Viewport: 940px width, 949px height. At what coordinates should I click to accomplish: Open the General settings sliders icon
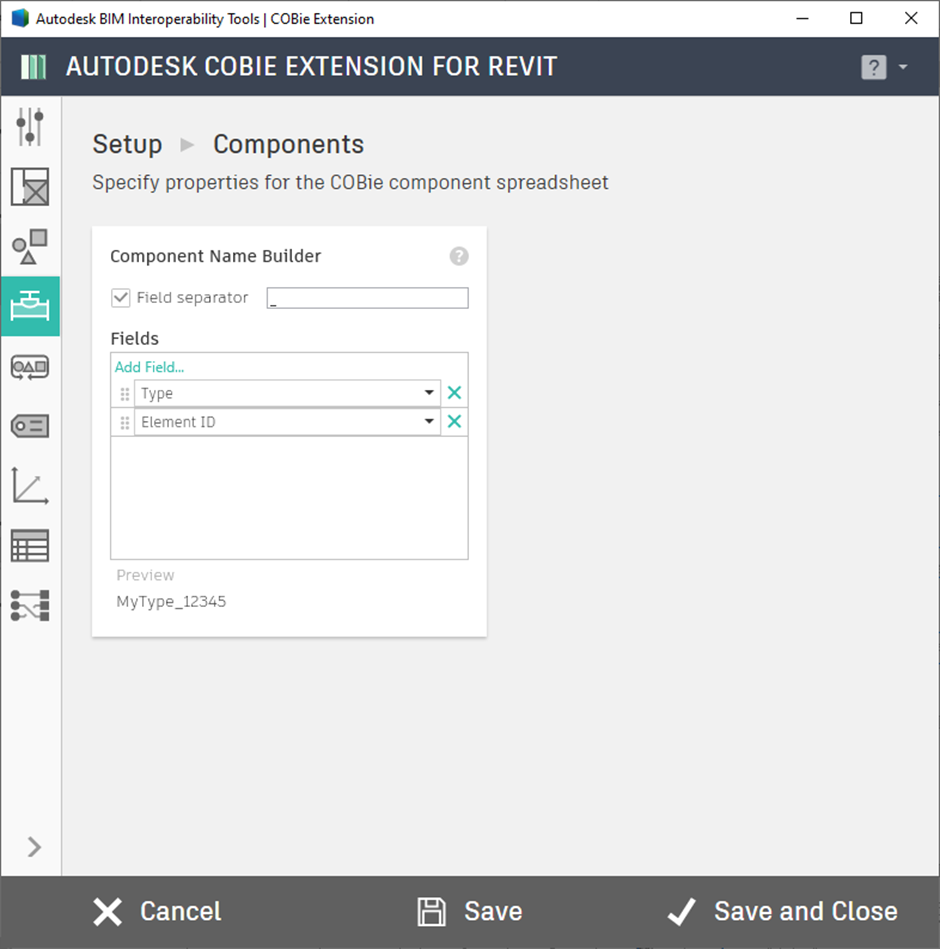[x=30, y=126]
